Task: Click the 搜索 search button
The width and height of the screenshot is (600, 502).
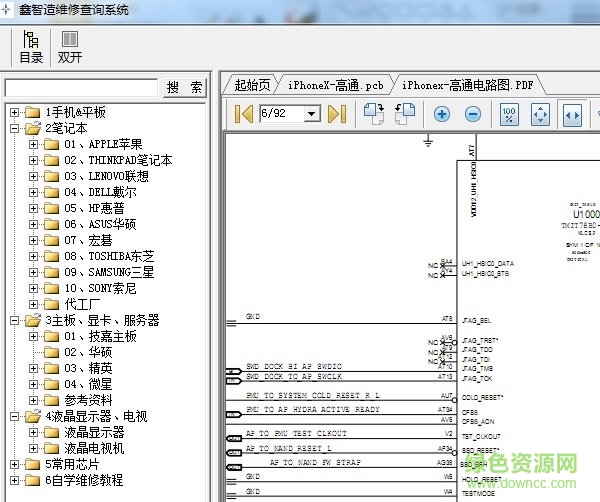Action: 184,88
